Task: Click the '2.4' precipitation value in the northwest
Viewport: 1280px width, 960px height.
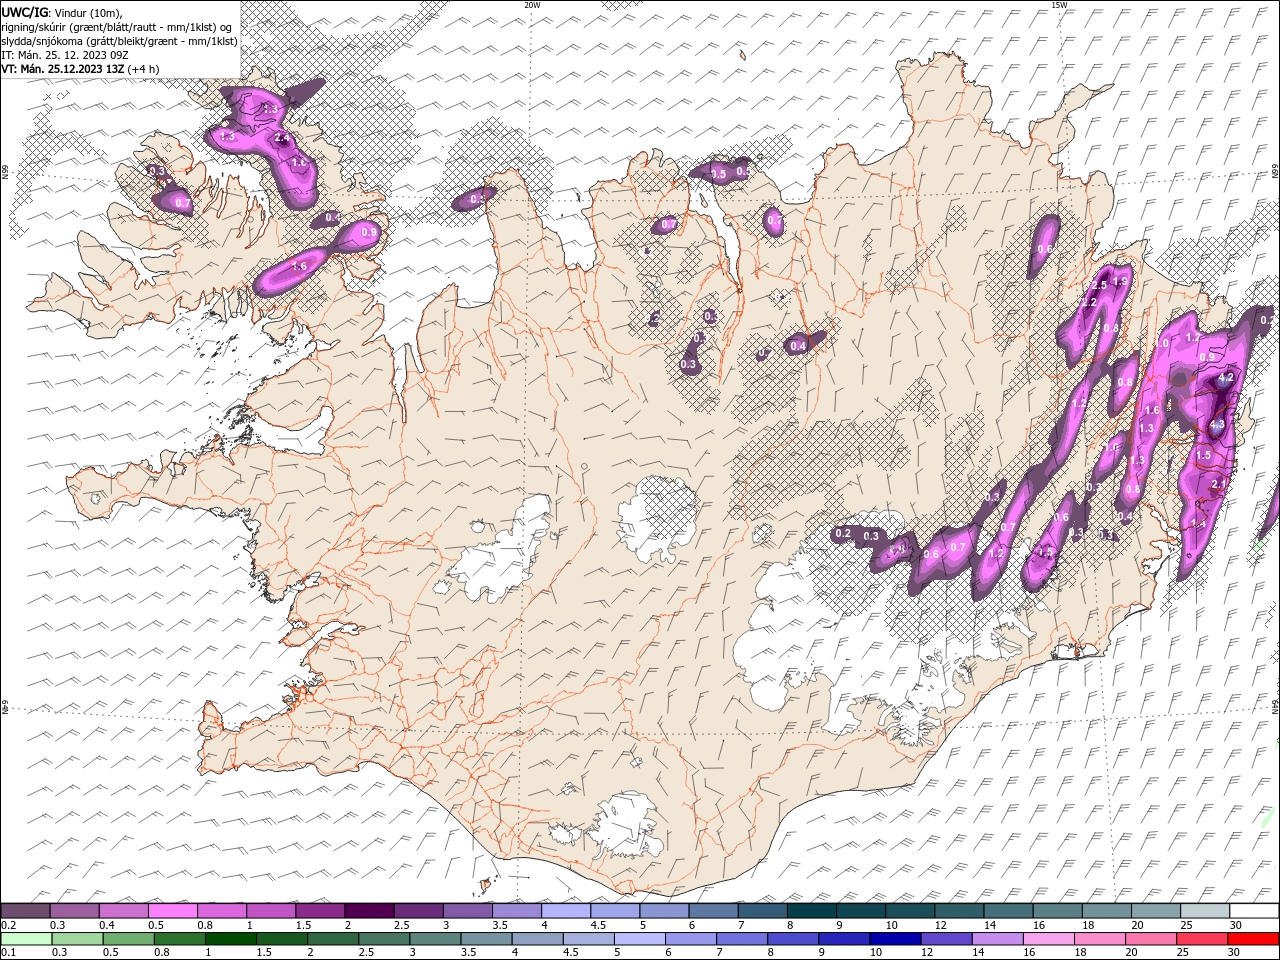Action: pyautogui.click(x=281, y=139)
